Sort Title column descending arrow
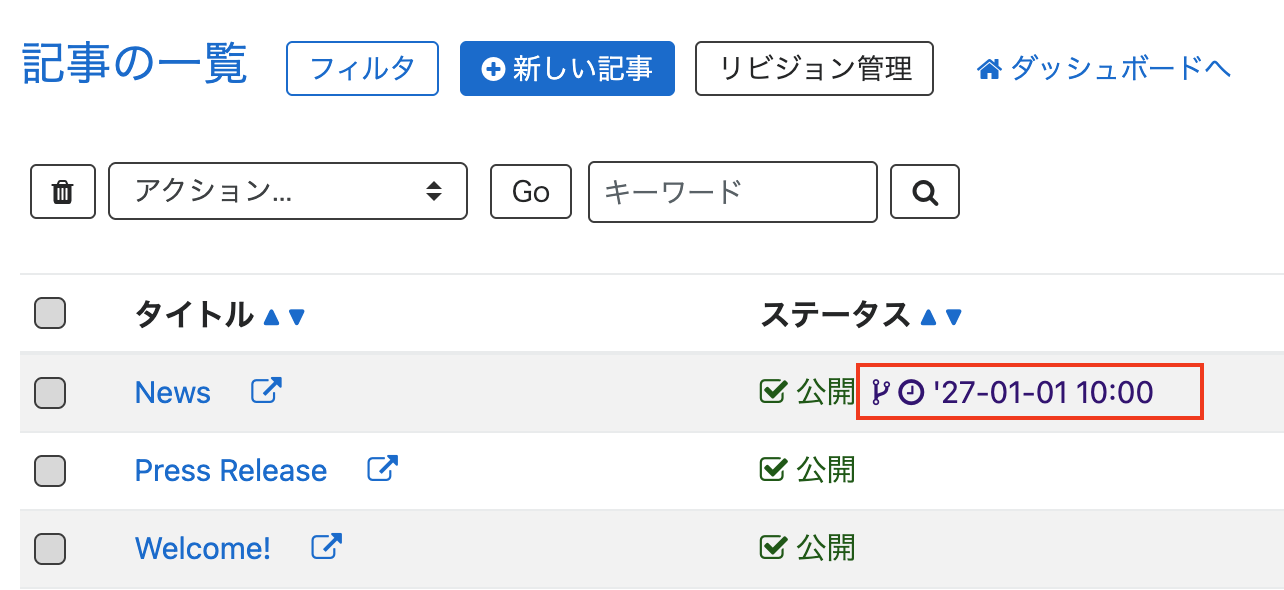This screenshot has height=590, width=1284. [296, 317]
